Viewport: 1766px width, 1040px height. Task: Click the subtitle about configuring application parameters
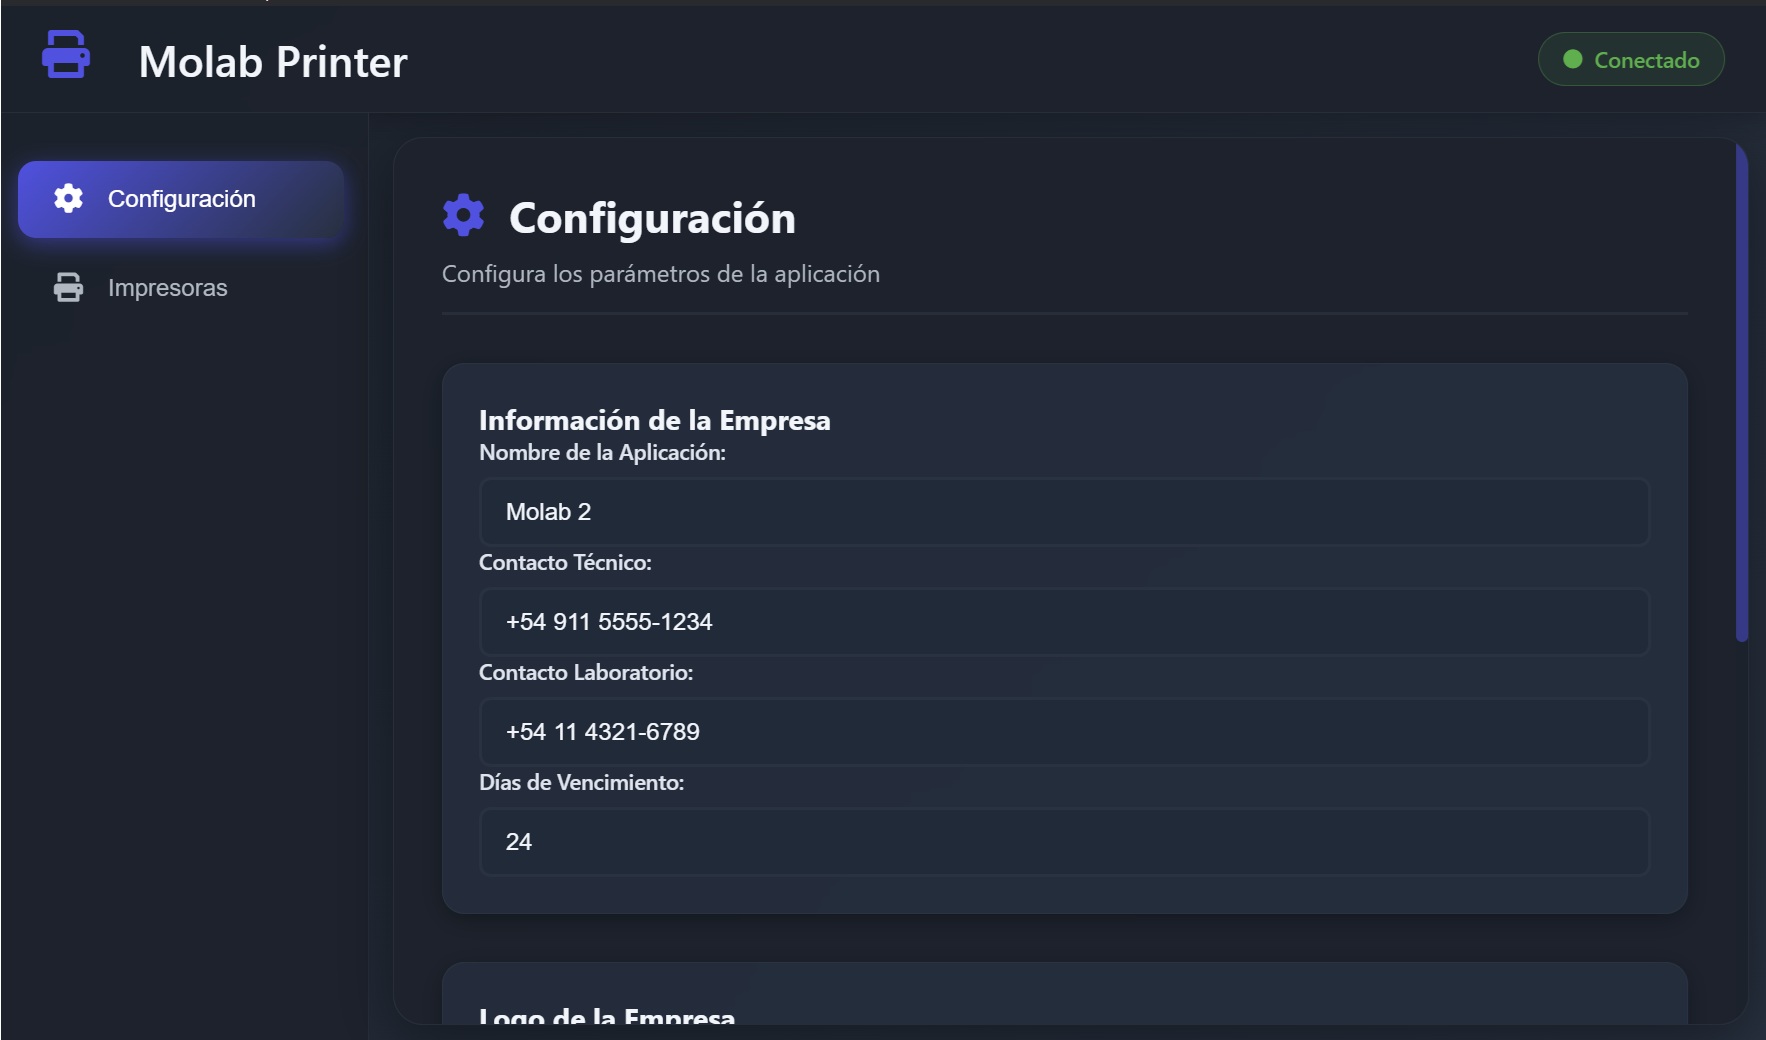click(x=660, y=273)
